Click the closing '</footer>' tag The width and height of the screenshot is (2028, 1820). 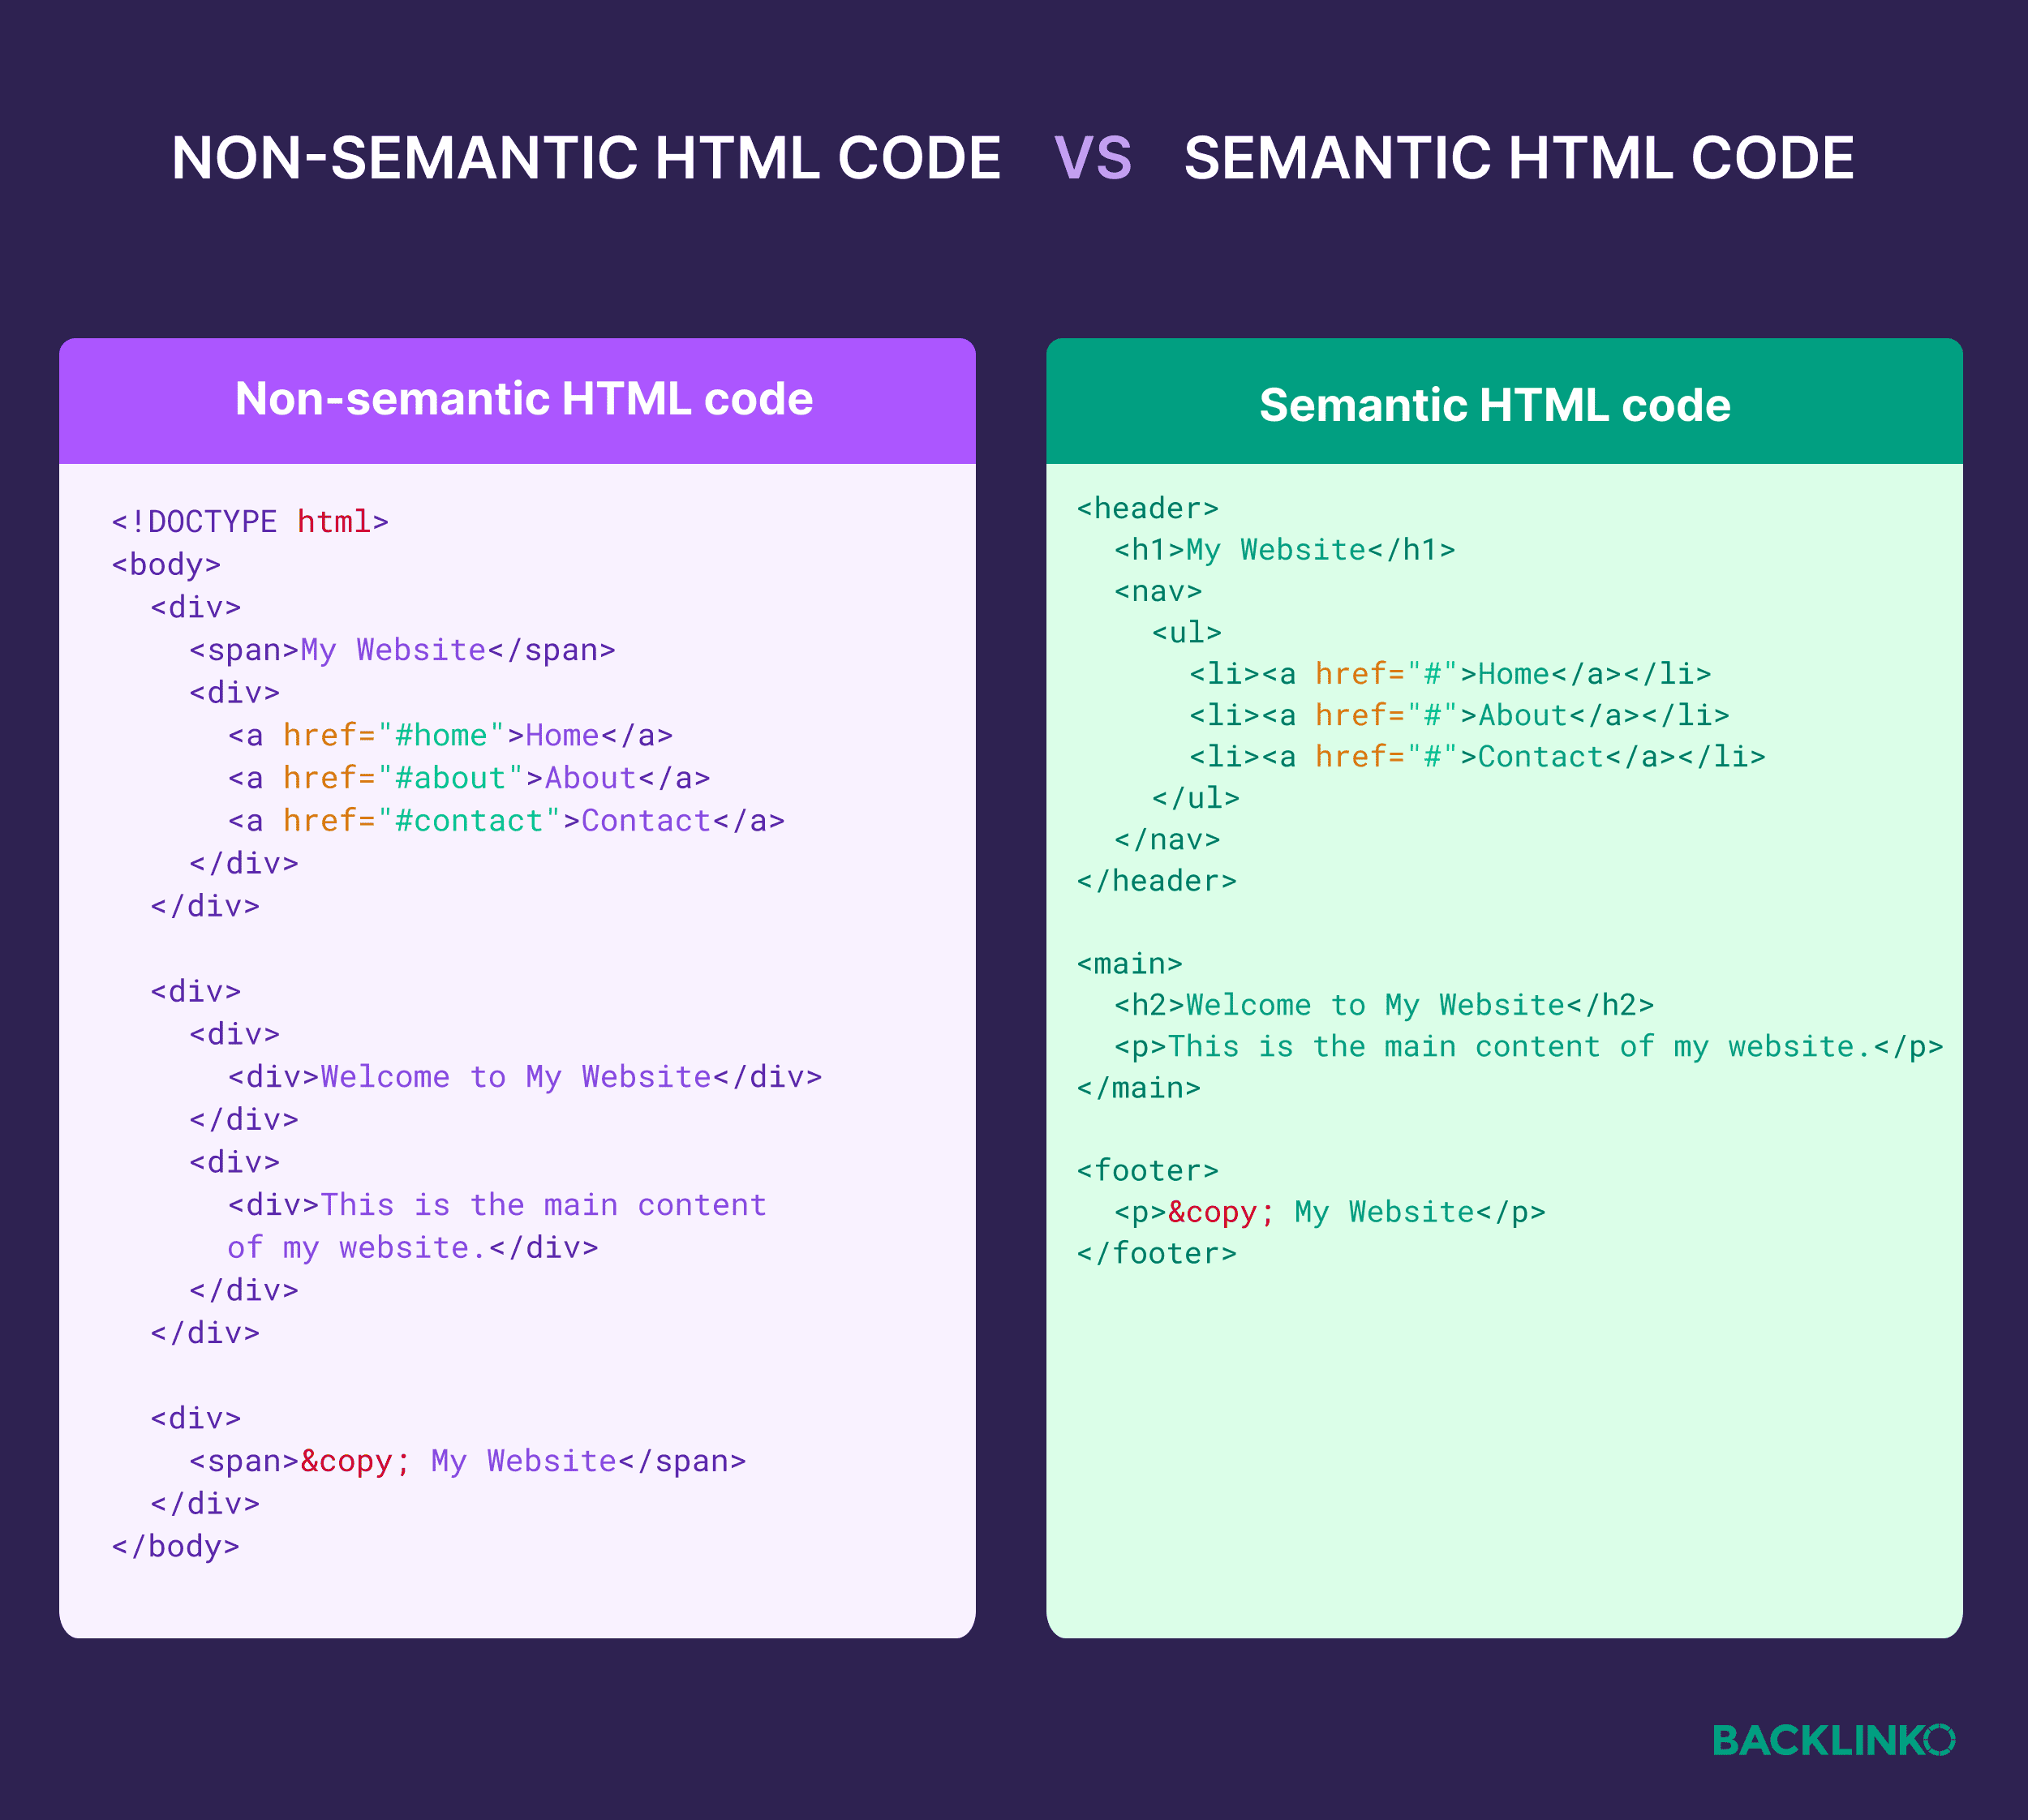pos(1157,1254)
